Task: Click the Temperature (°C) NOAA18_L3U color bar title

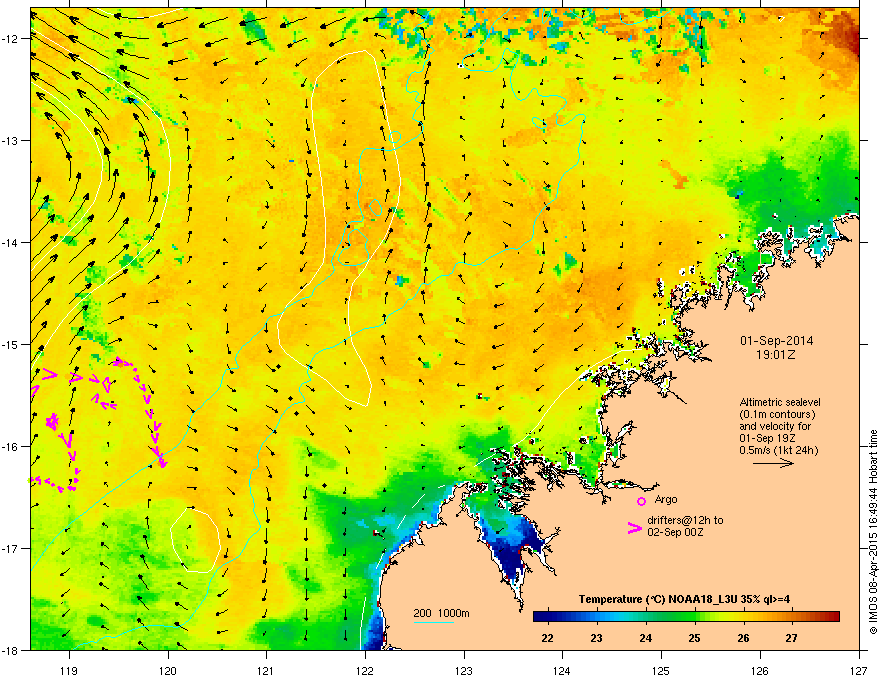Action: pos(684,599)
